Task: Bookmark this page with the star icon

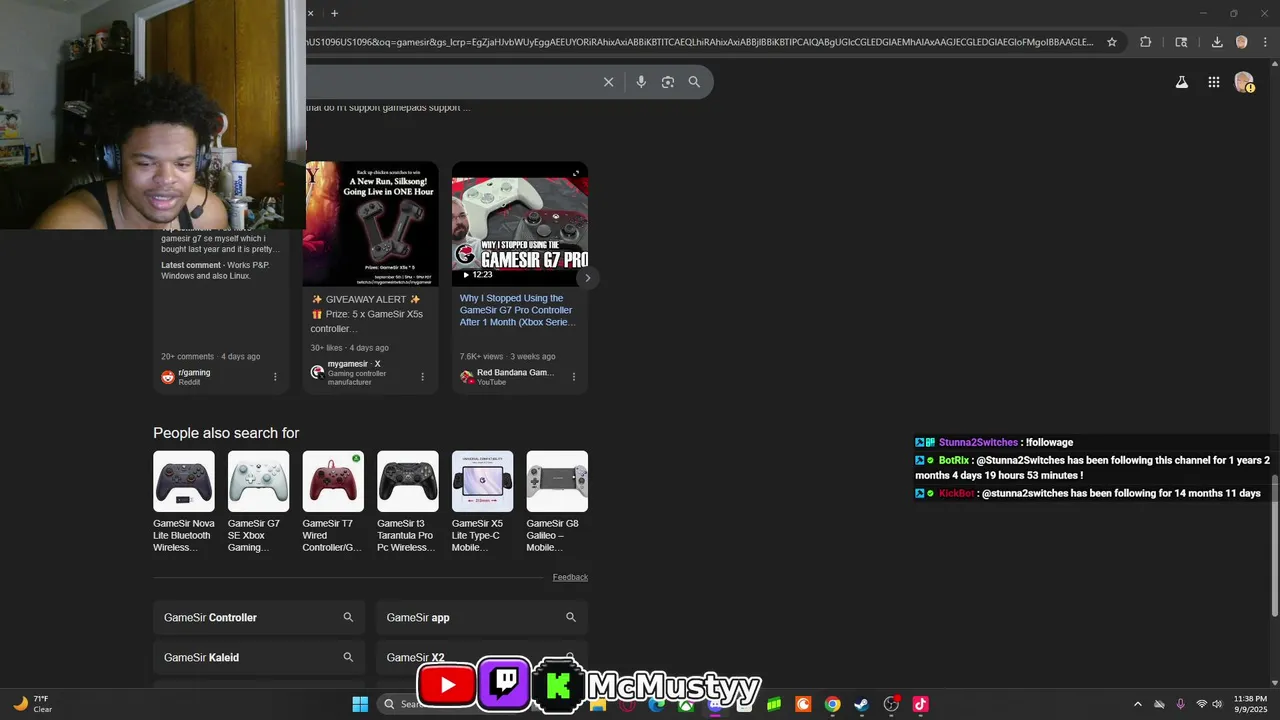Action: click(1112, 42)
